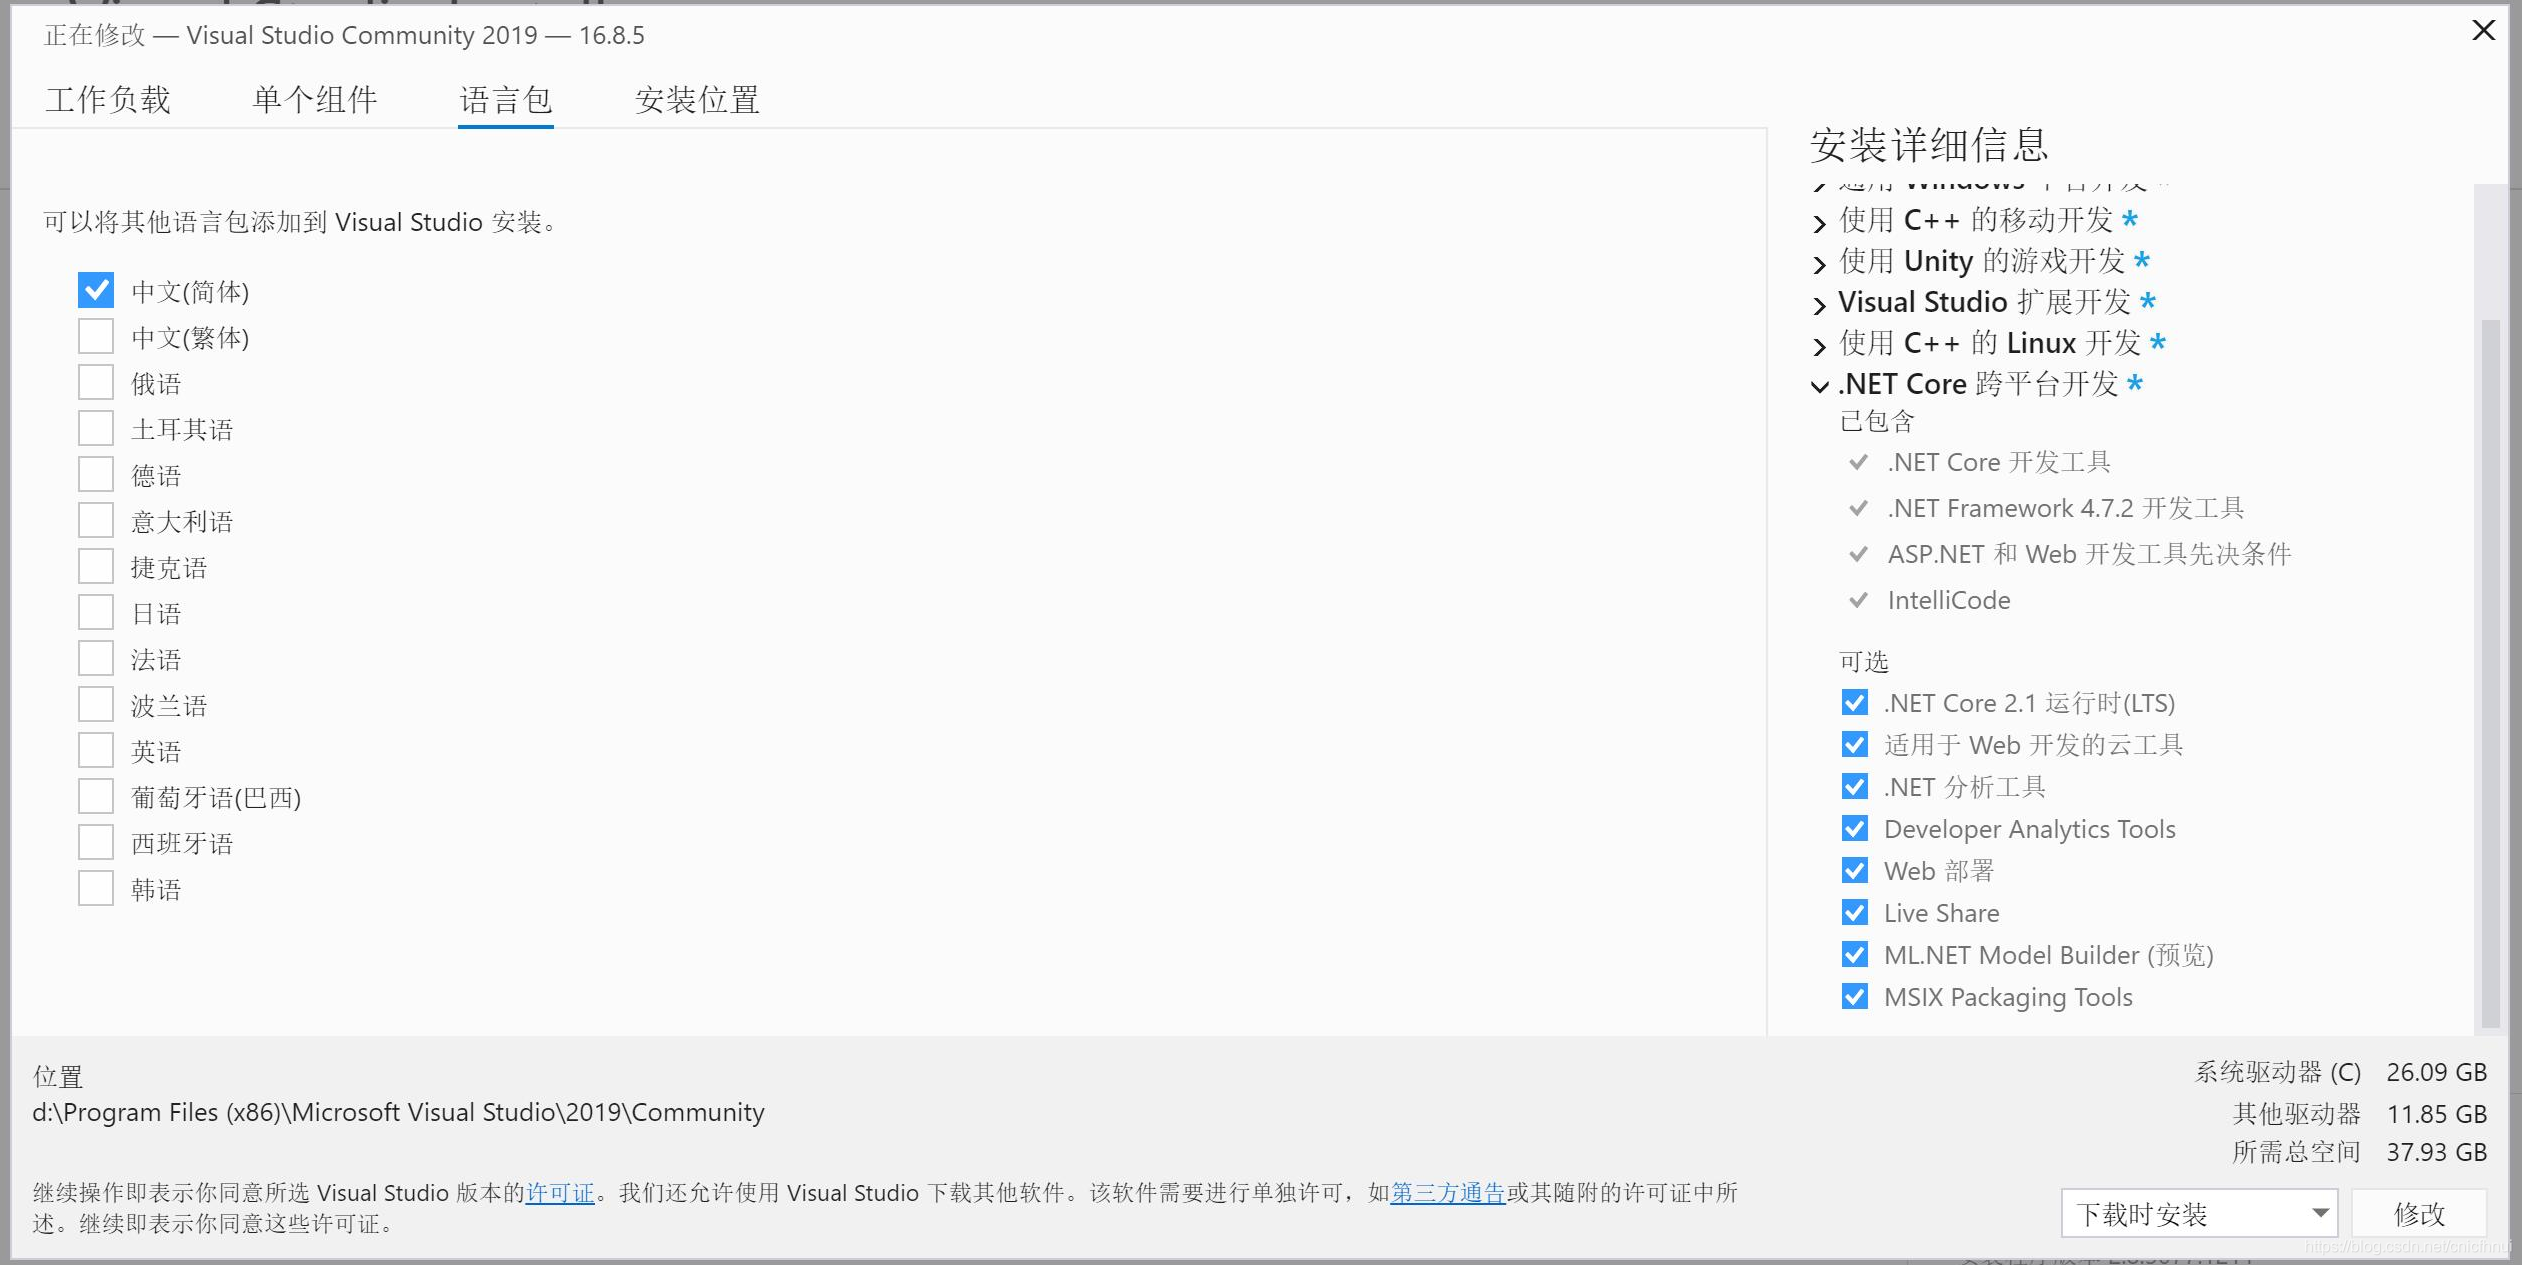Viewport: 2522px width, 1265px height.
Task: Expand 使用 C++ 的移动开发 details
Action: click(x=1821, y=222)
